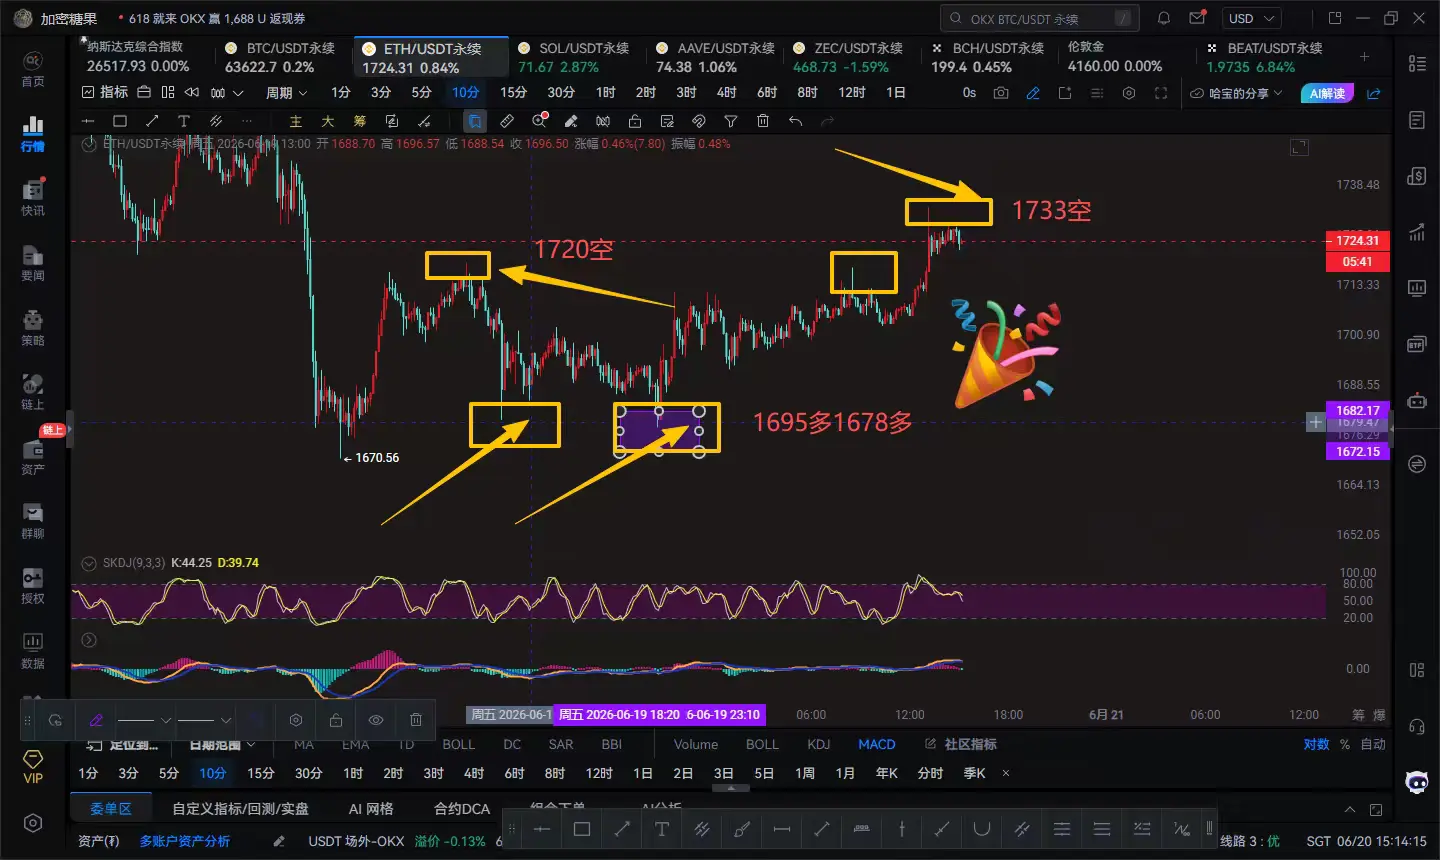
Task: Open the first line style dropdown in the floating toolbar
Action: 145,720
